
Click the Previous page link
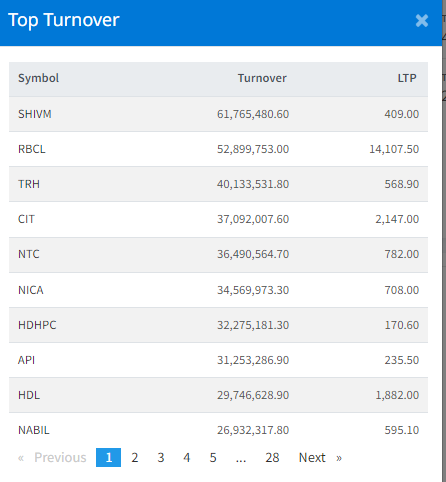click(52, 457)
